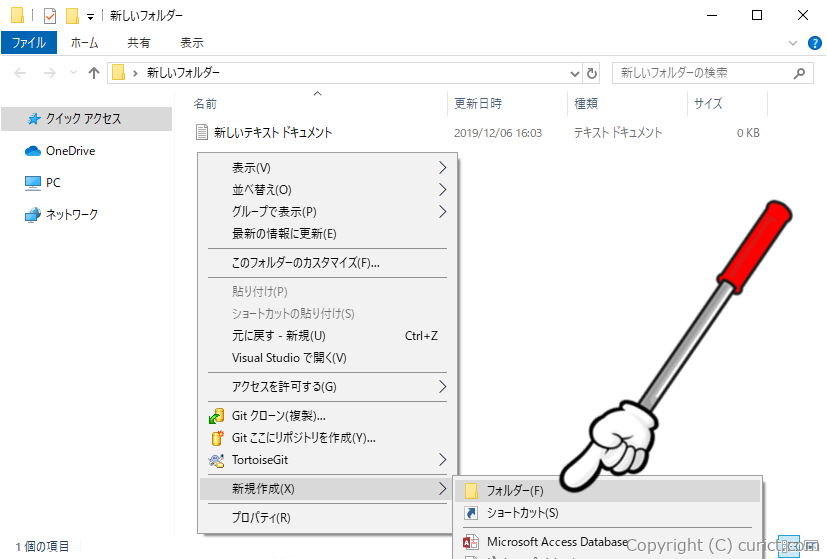Click 新しいフォルダー in address bar path
This screenshot has height=559, width=827.
(183, 73)
